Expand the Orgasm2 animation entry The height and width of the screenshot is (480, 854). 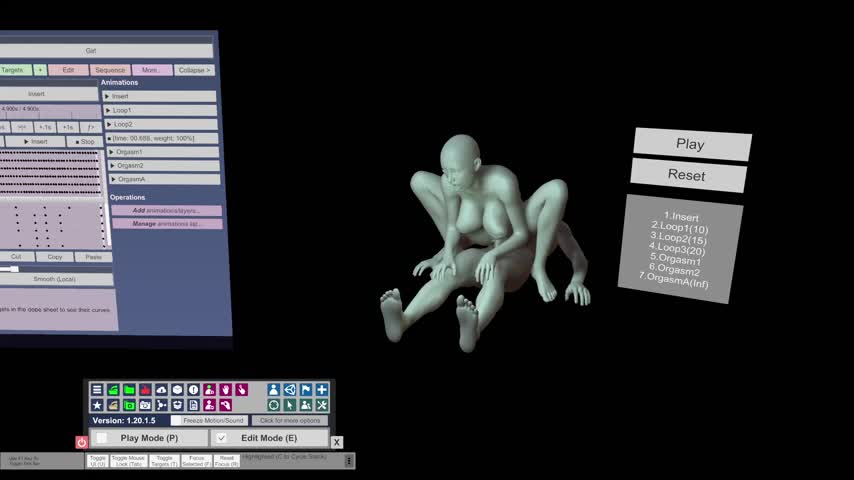[163, 165]
